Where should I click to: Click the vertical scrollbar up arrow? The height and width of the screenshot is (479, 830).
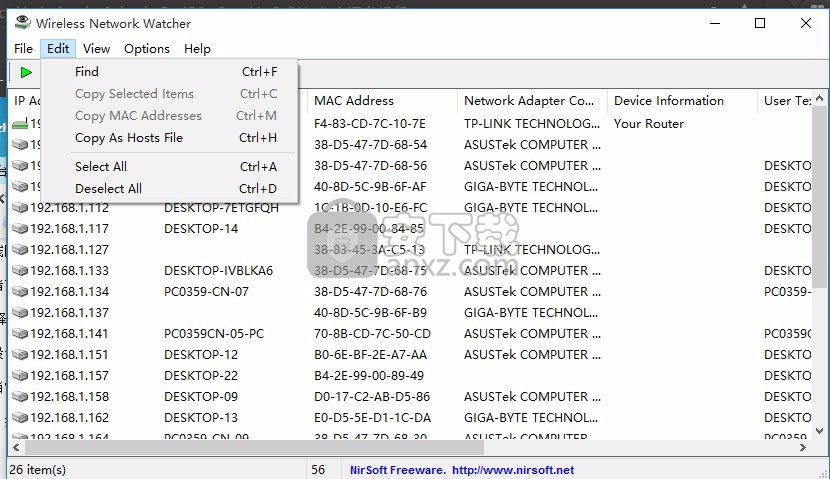pyautogui.click(x=819, y=98)
